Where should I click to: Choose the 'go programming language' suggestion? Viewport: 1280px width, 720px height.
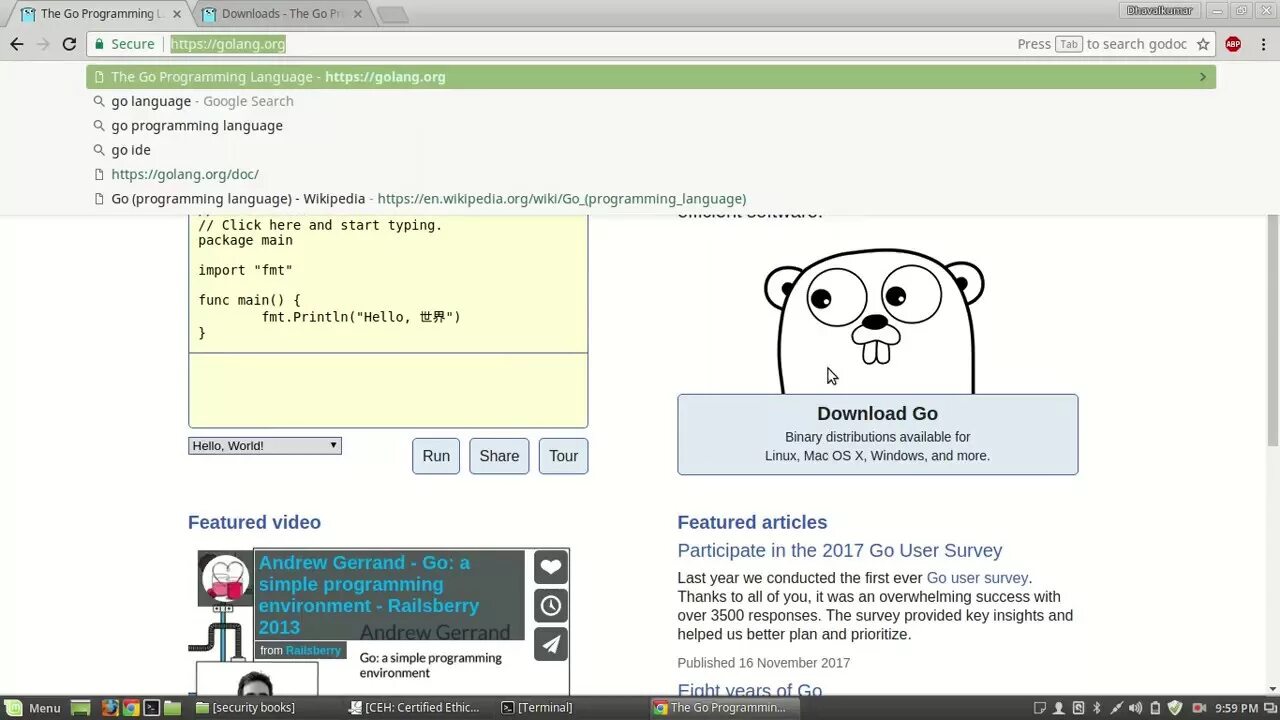[x=650, y=126]
